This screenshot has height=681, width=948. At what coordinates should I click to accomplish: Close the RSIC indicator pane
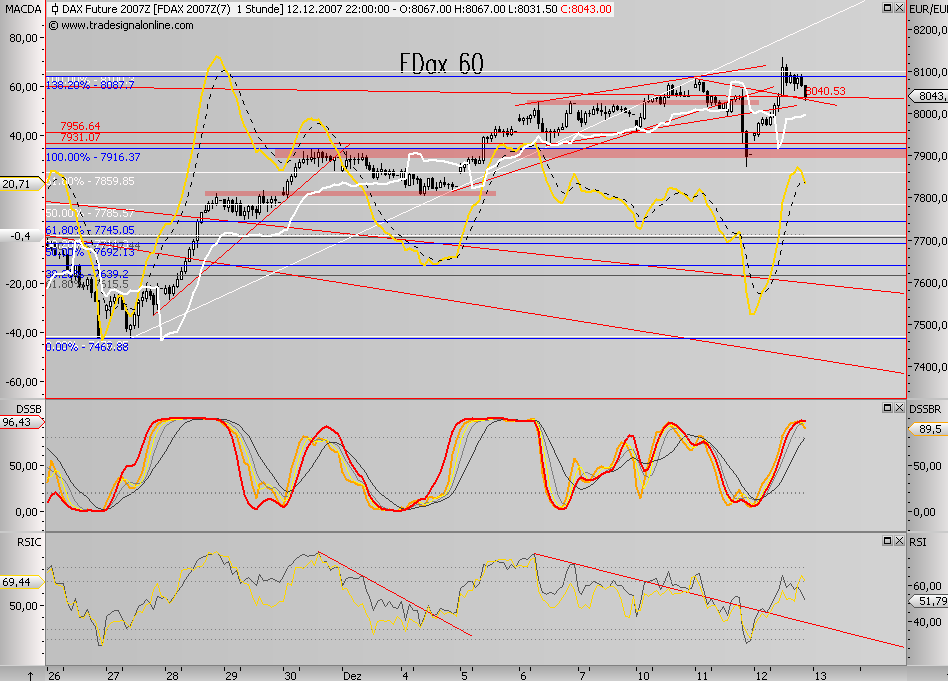point(899,541)
